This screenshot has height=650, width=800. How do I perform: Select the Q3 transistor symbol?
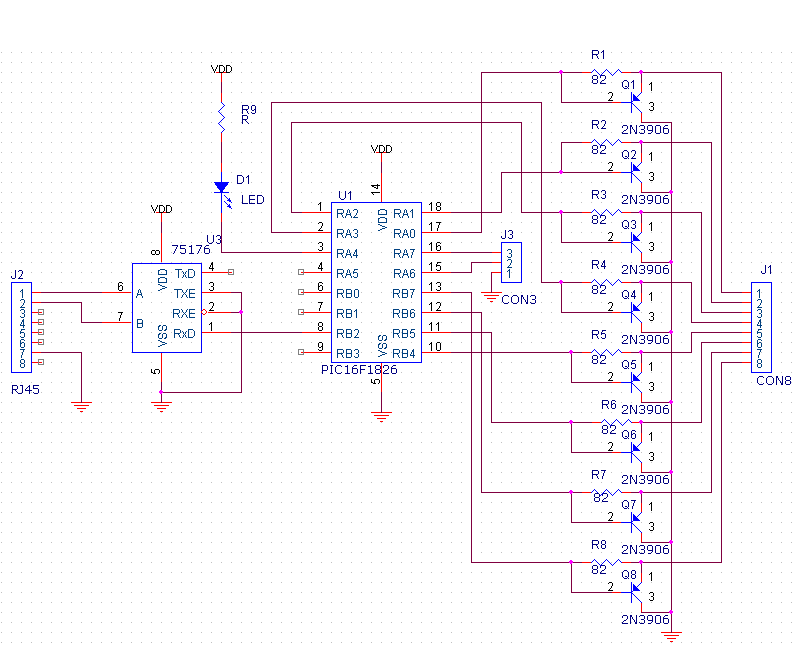pos(636,241)
